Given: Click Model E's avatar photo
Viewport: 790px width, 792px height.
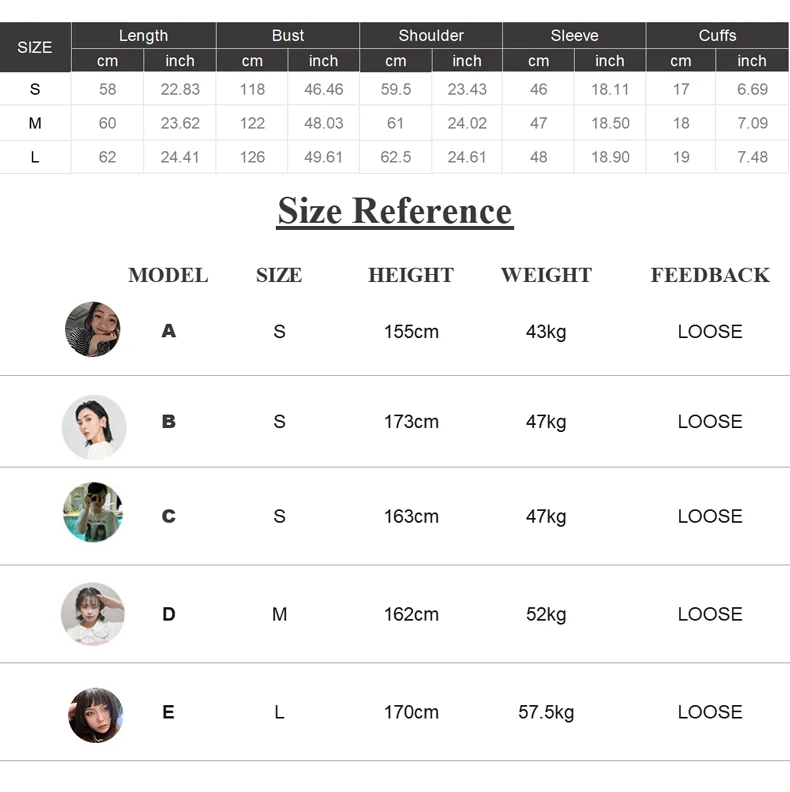Looking at the screenshot, I should click(95, 715).
